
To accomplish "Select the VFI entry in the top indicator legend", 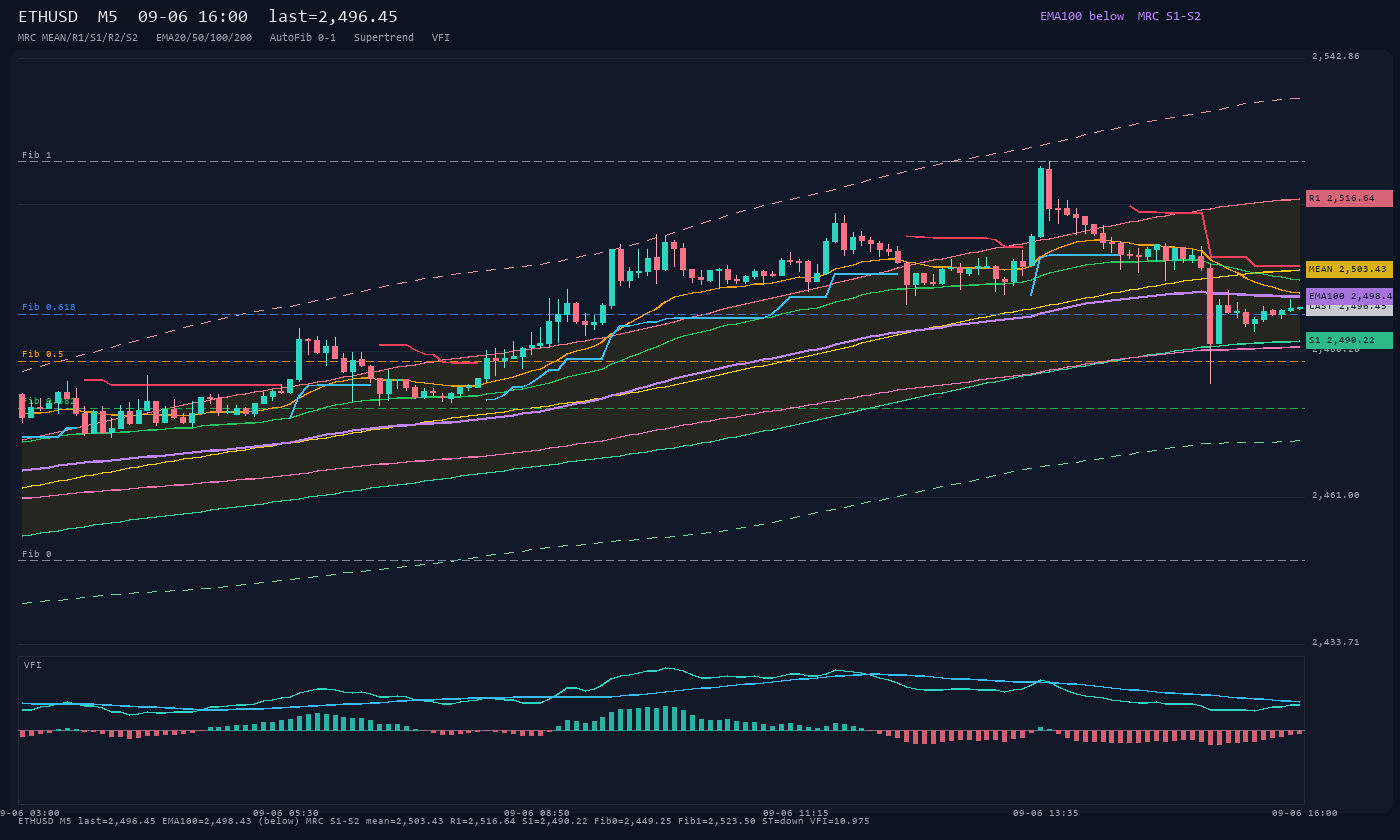I will (x=441, y=37).
